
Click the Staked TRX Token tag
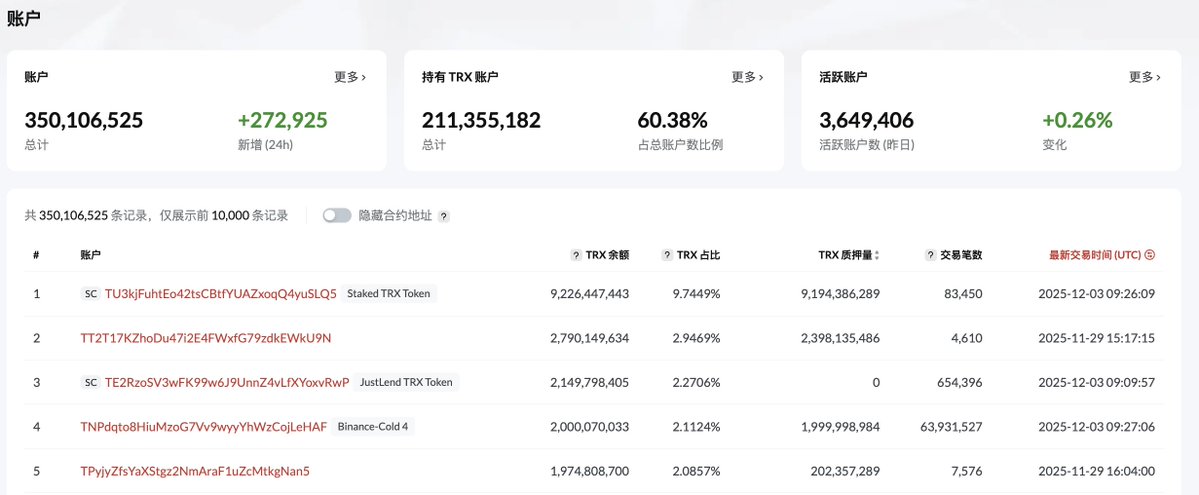pos(390,294)
